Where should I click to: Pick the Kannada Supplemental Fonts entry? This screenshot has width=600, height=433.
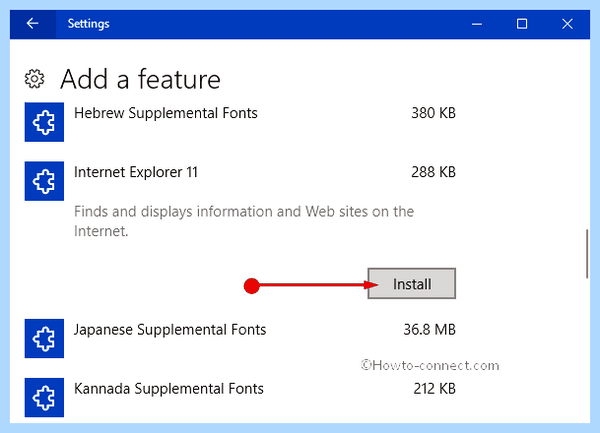click(x=169, y=389)
